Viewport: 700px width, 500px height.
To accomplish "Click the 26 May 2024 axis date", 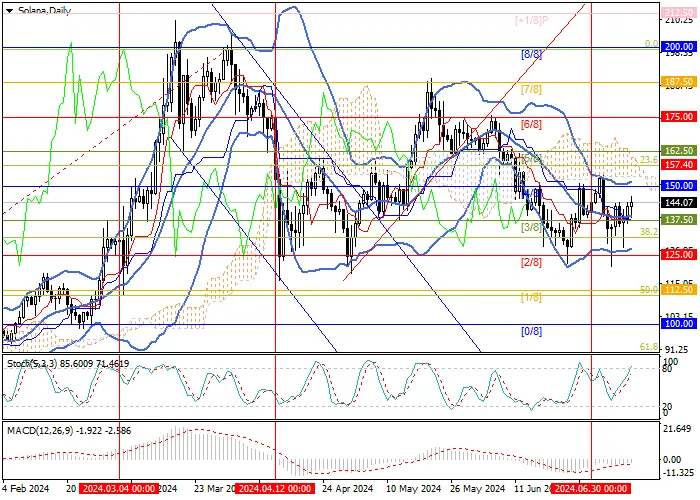I will [477, 488].
